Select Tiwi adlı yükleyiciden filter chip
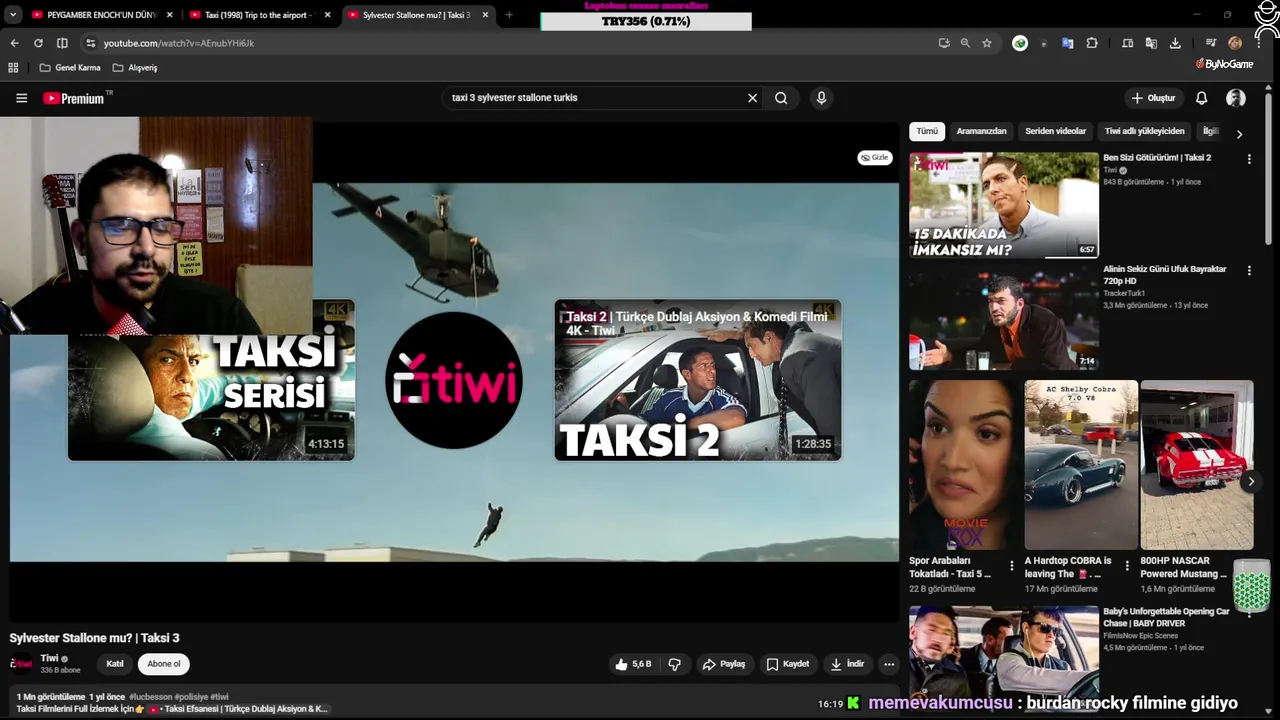This screenshot has width=1280, height=720. [1144, 131]
